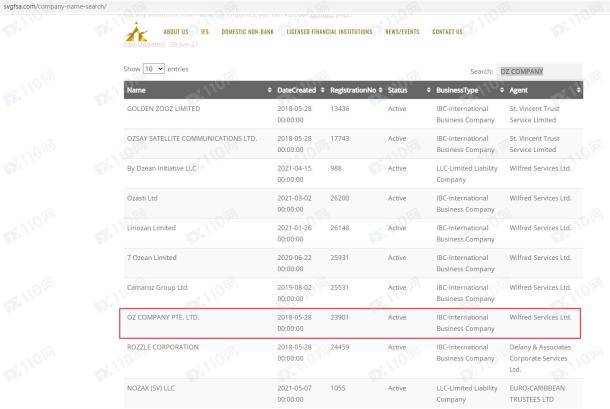Click date 2020-06-22 cell
The height and width of the screenshot is (409, 610).
tap(294, 263)
